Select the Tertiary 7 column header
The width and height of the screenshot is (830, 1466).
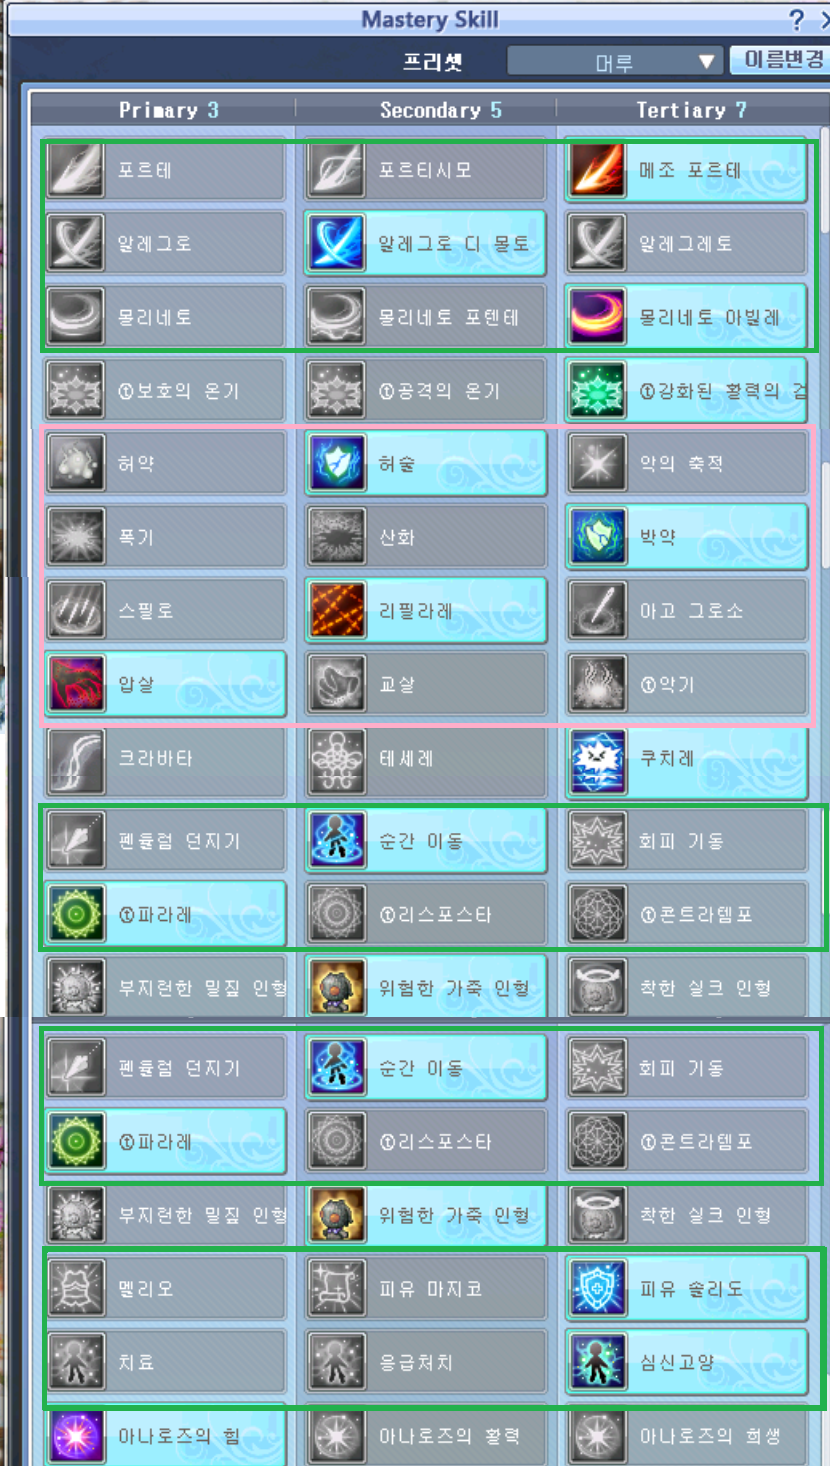coord(690,110)
